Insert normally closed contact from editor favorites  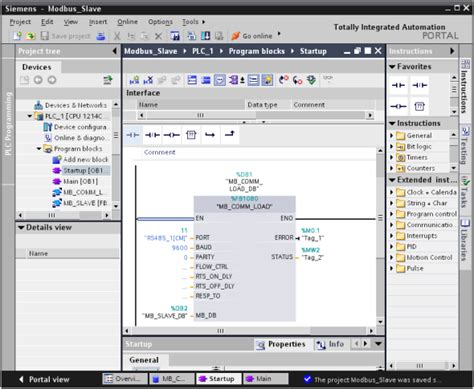click(152, 135)
